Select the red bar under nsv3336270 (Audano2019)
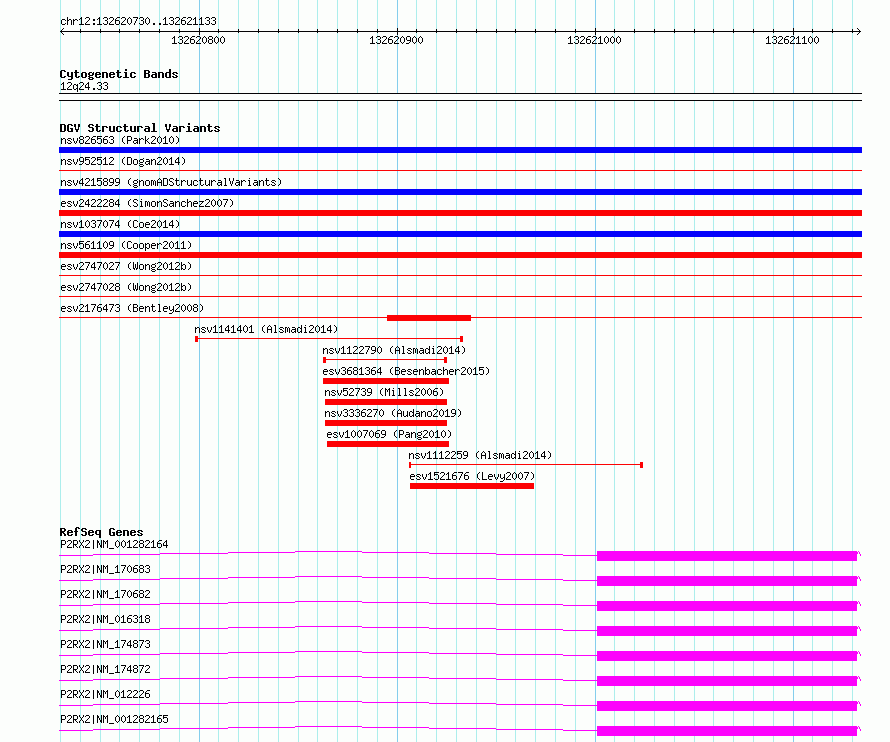Image resolution: width=890 pixels, height=742 pixels. click(x=386, y=423)
